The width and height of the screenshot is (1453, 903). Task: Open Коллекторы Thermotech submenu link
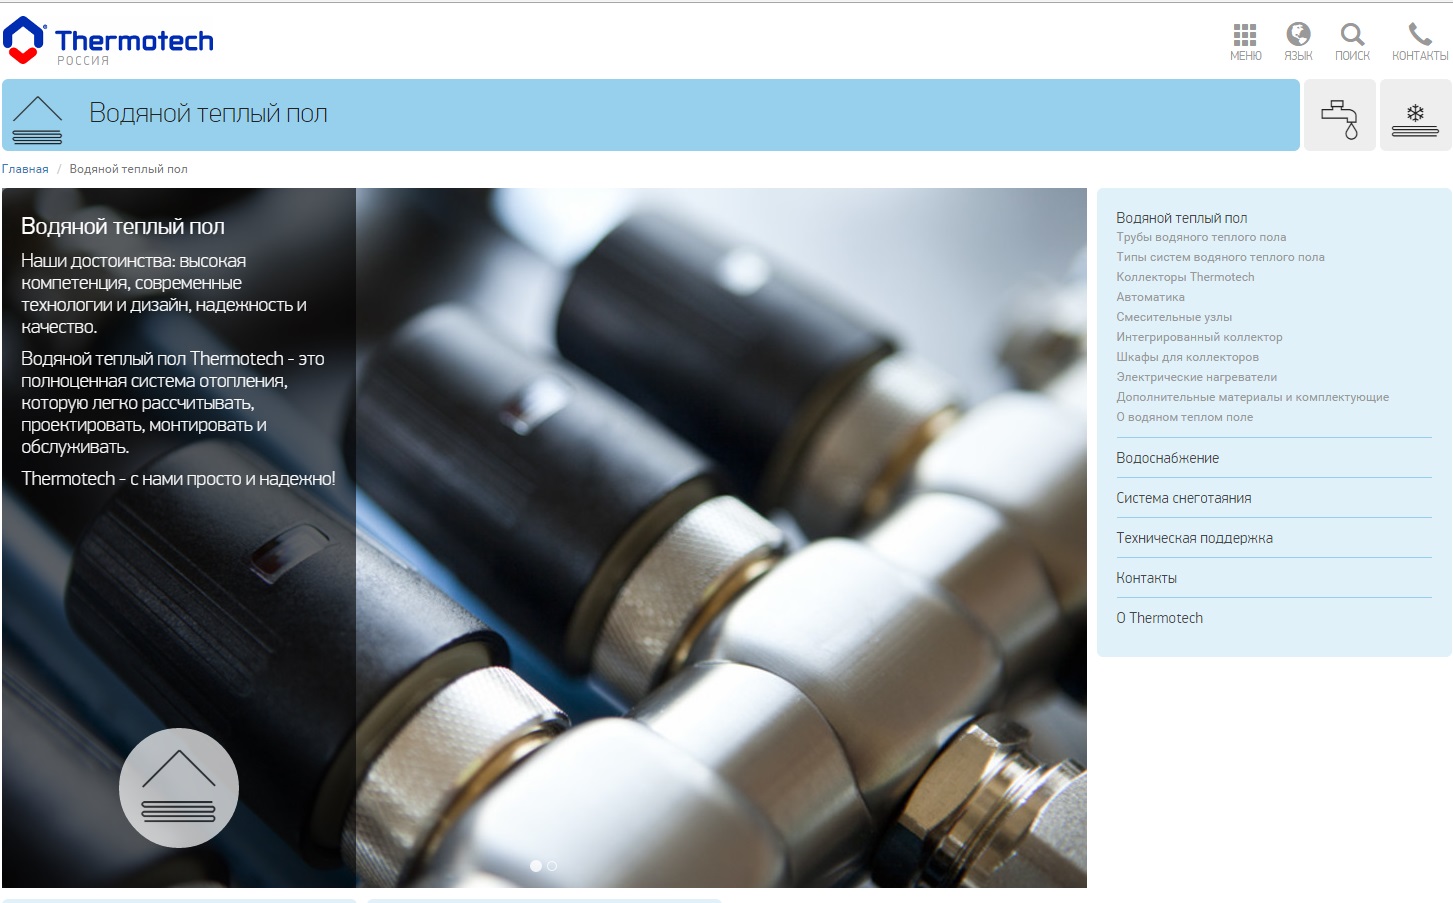[1185, 277]
